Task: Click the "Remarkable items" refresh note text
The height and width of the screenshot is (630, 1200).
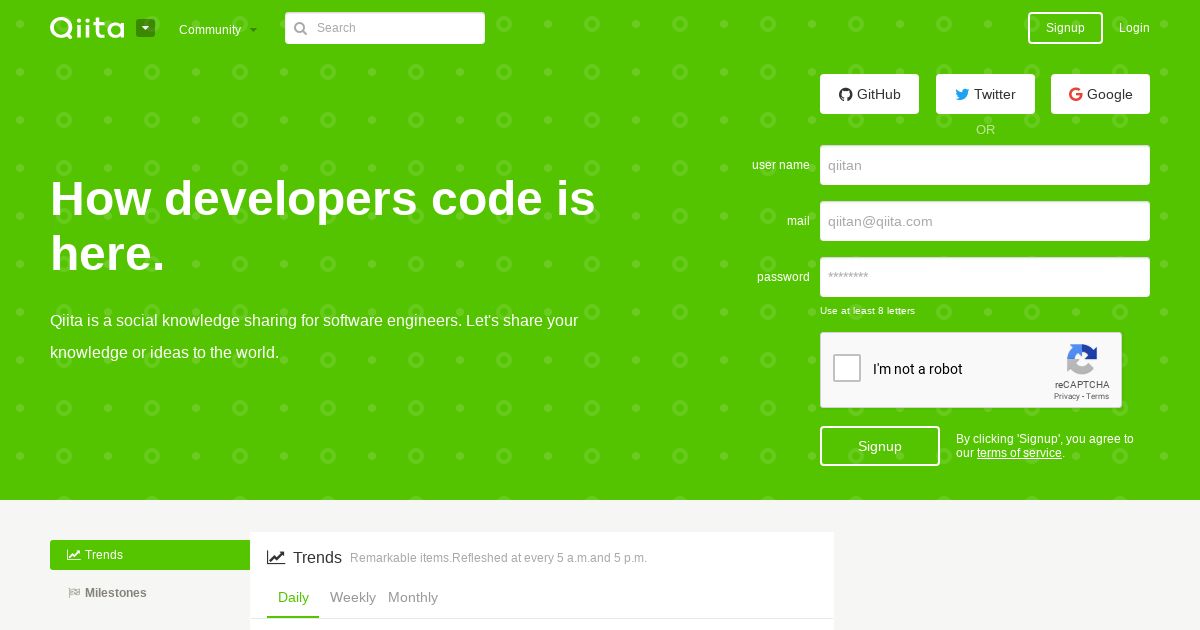Action: pyautogui.click(x=499, y=558)
